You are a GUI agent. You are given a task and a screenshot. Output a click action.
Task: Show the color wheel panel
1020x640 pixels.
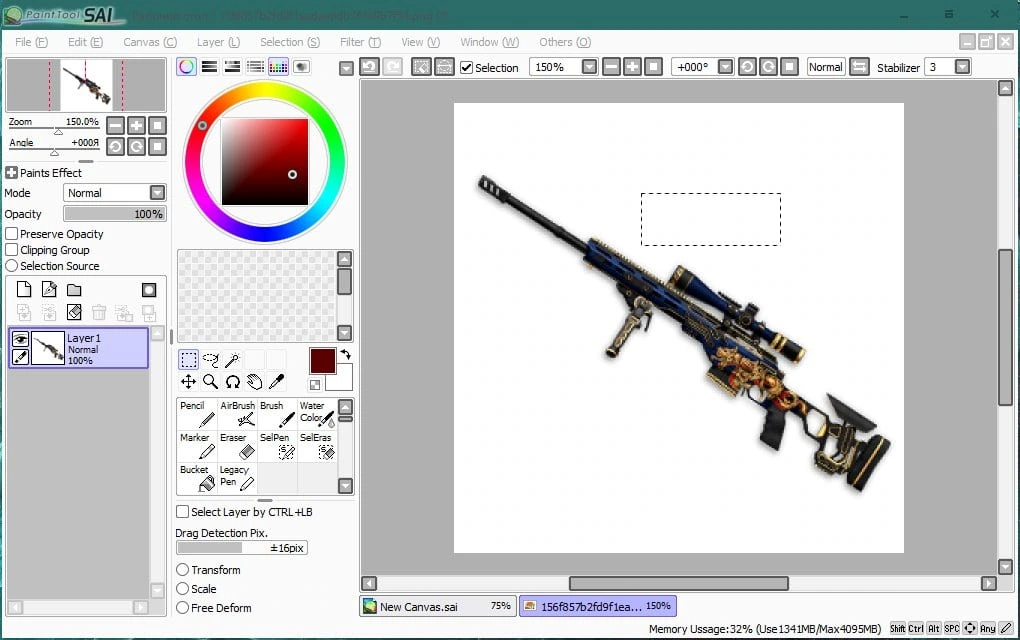click(x=187, y=66)
